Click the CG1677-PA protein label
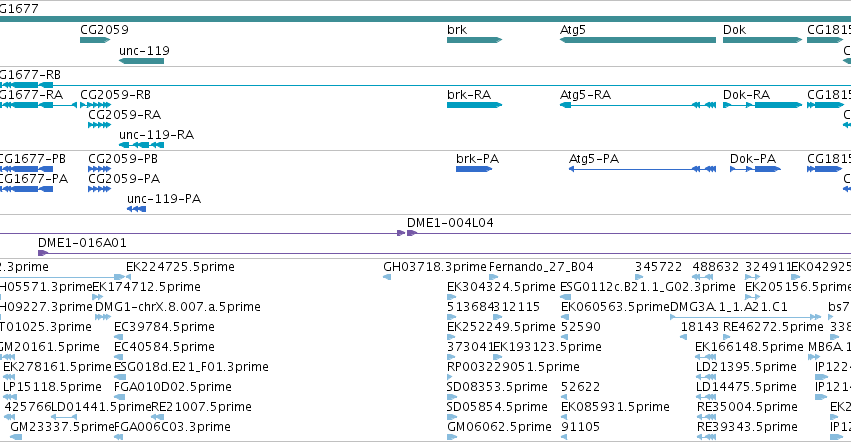This screenshot has width=851, height=442. pos(34,179)
